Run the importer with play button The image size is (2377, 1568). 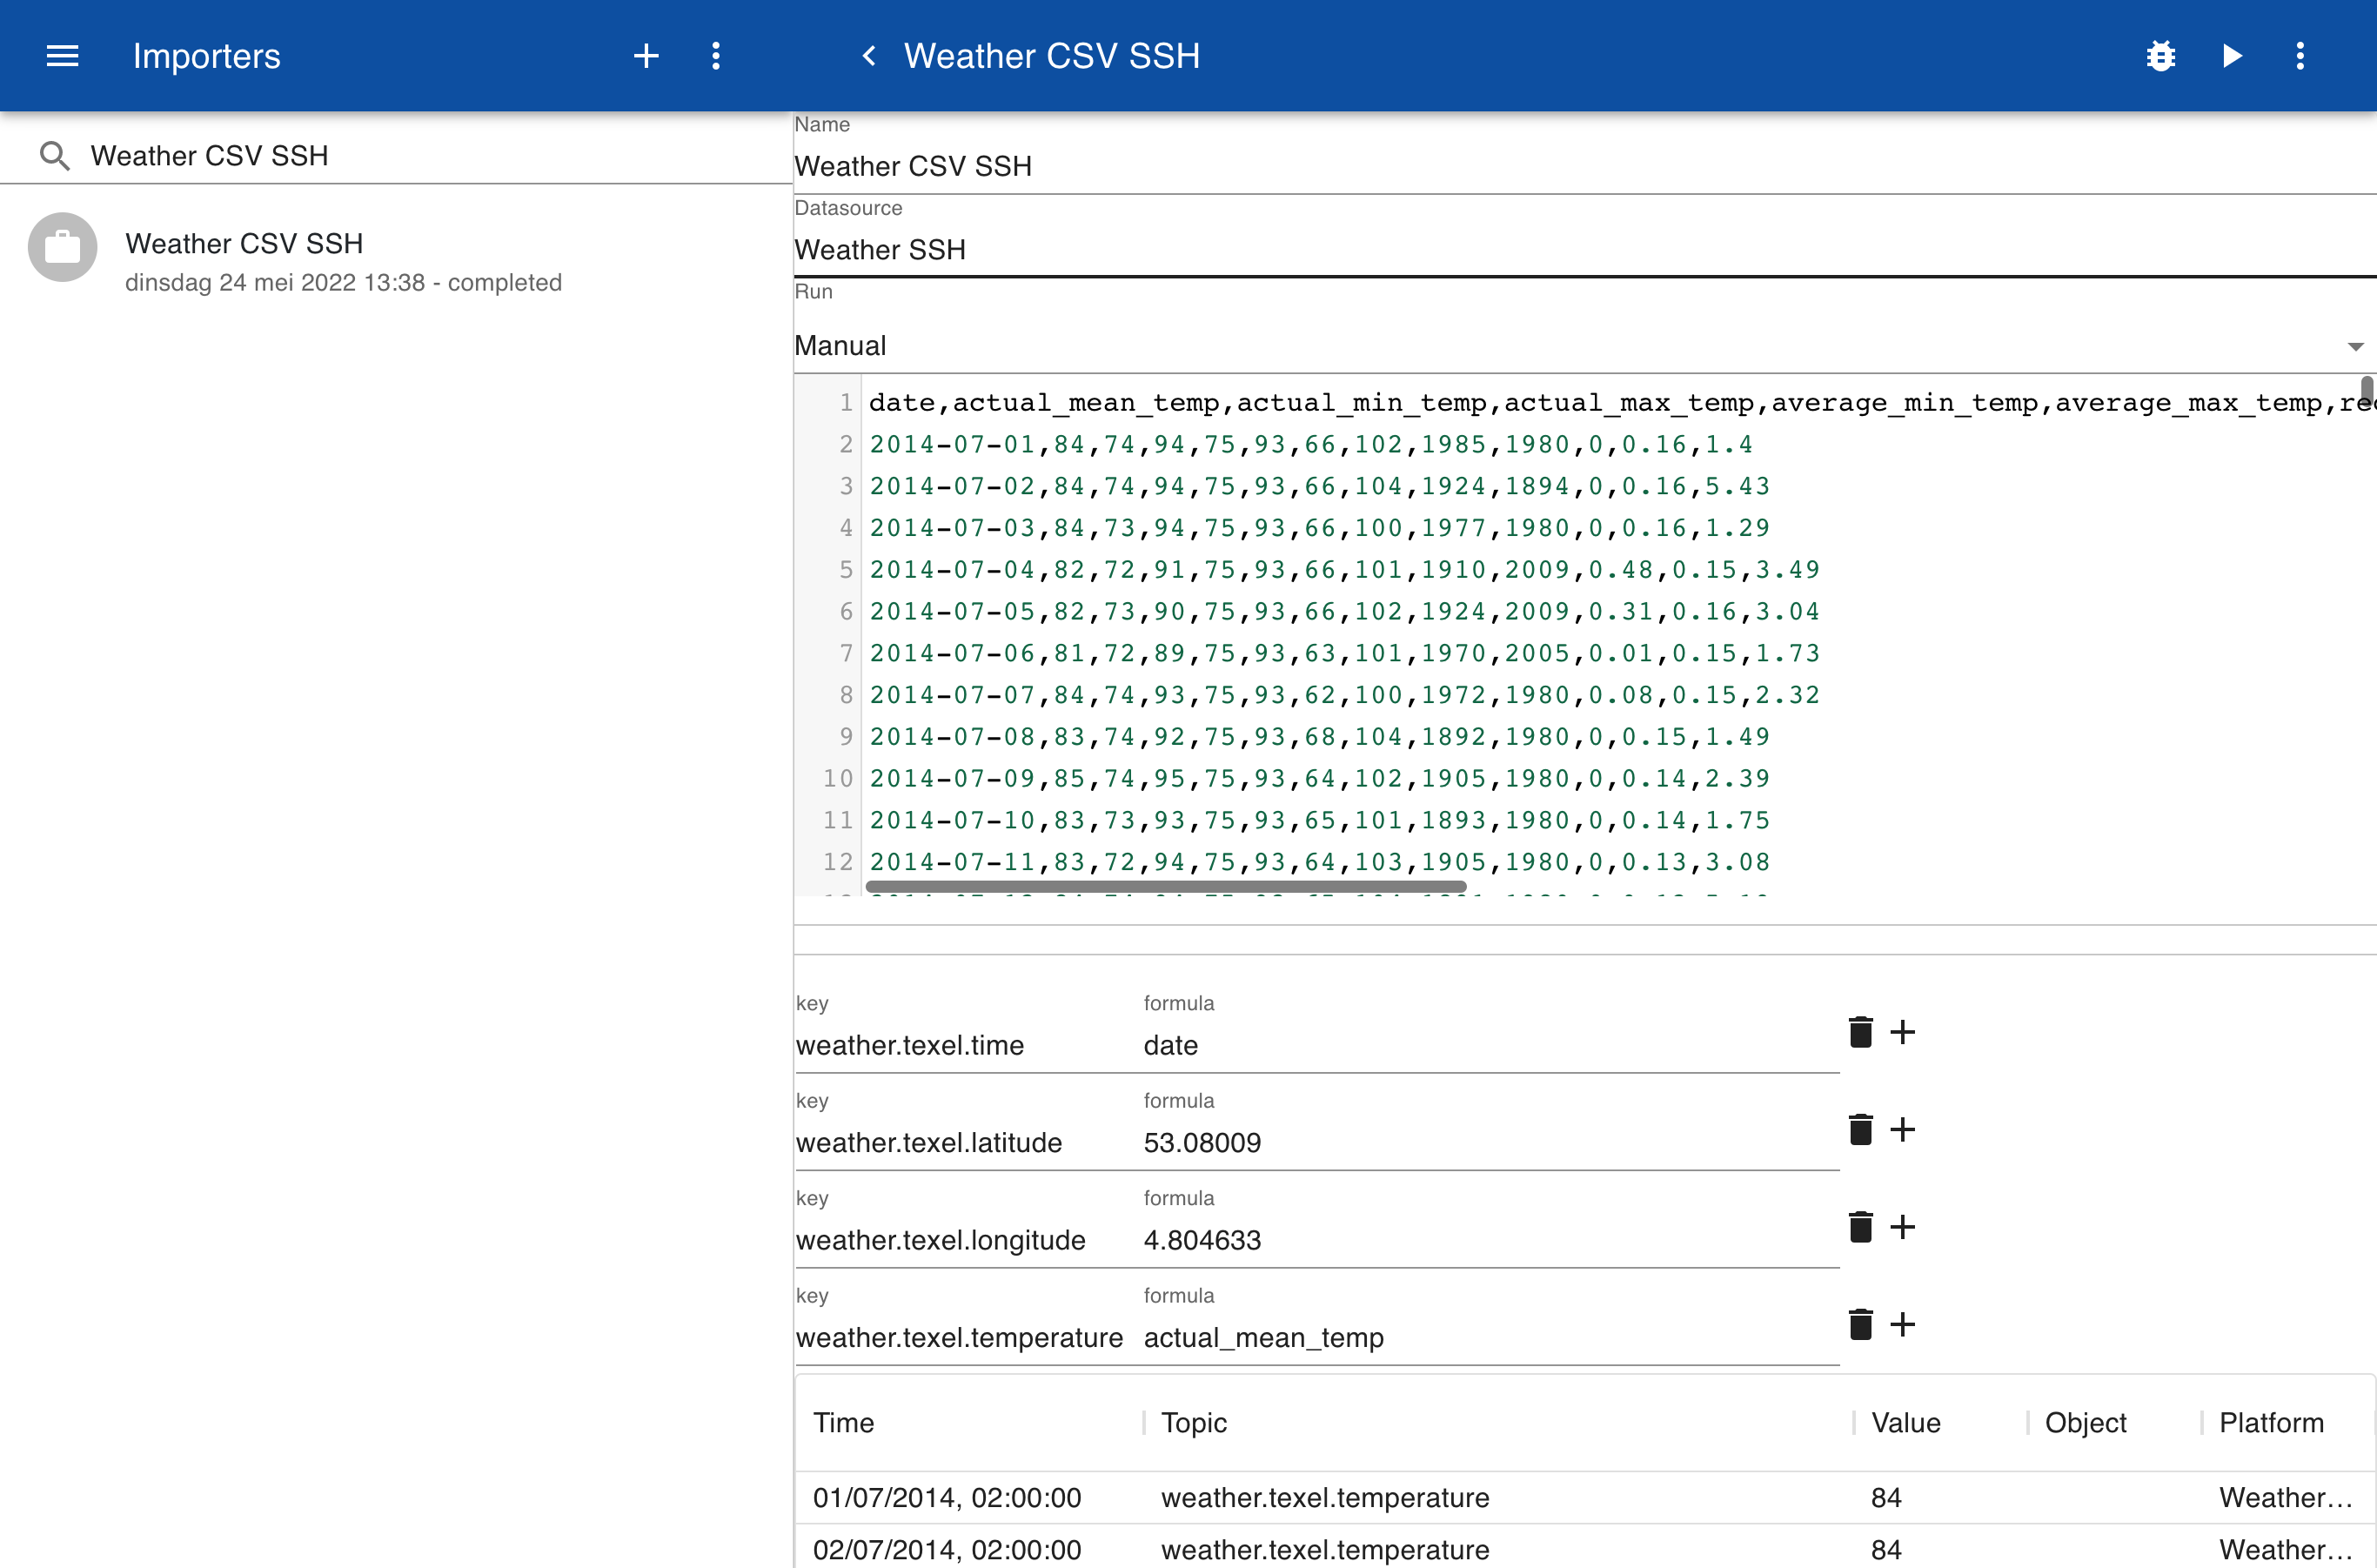click(x=2232, y=56)
